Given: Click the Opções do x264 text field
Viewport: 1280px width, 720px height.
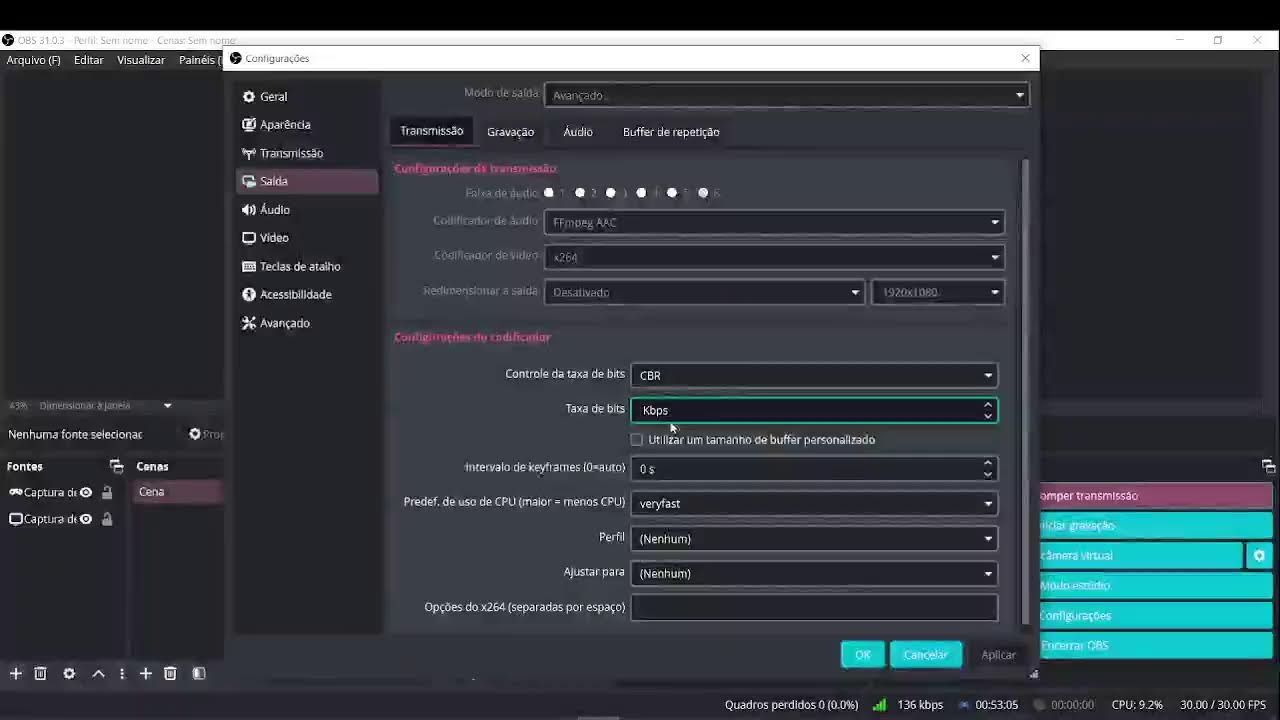Looking at the screenshot, I should tap(814, 607).
